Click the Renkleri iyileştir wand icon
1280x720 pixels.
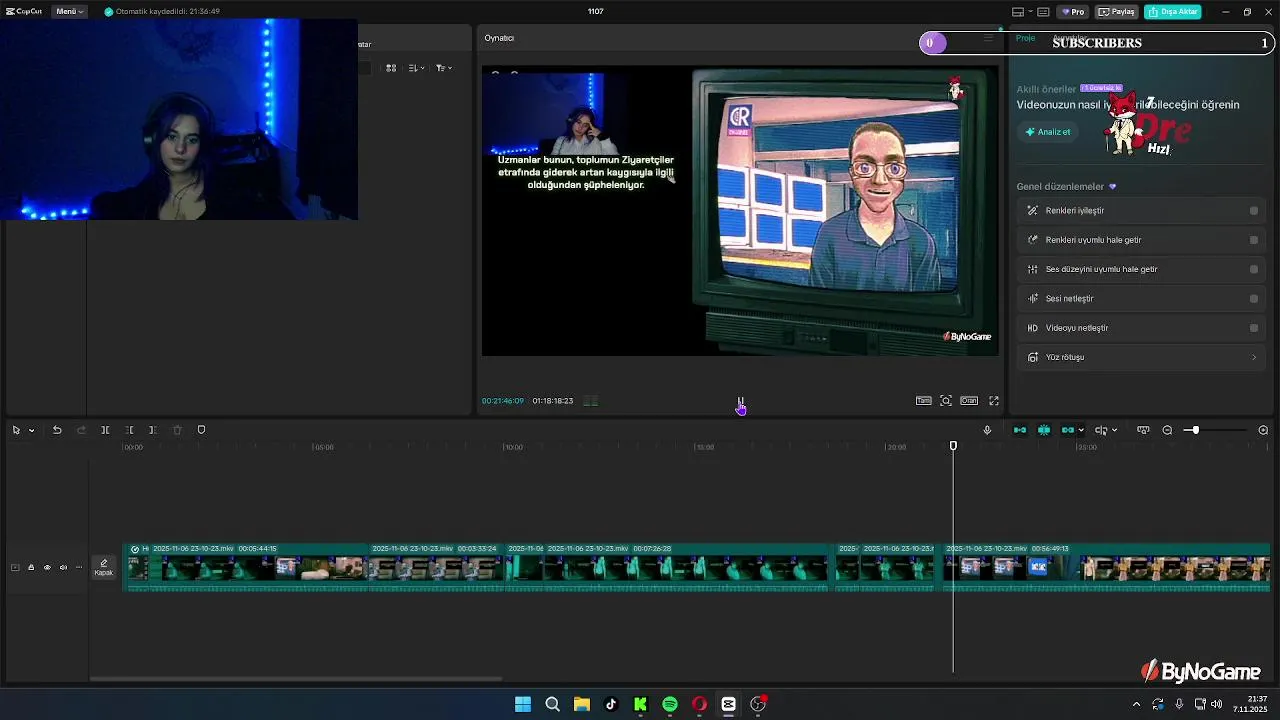(x=1033, y=211)
